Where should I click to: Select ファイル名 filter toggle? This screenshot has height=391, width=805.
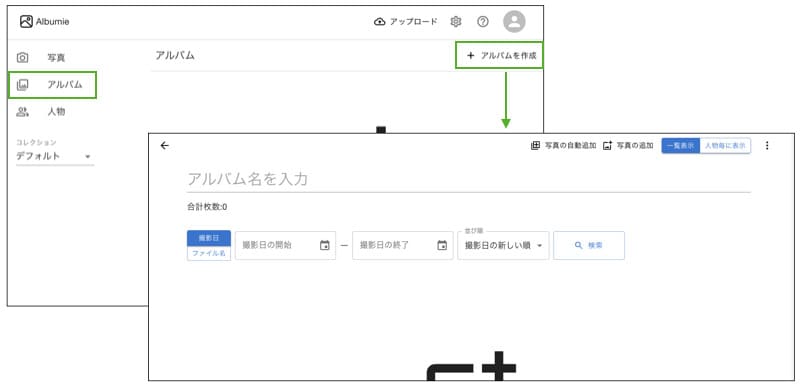209,253
